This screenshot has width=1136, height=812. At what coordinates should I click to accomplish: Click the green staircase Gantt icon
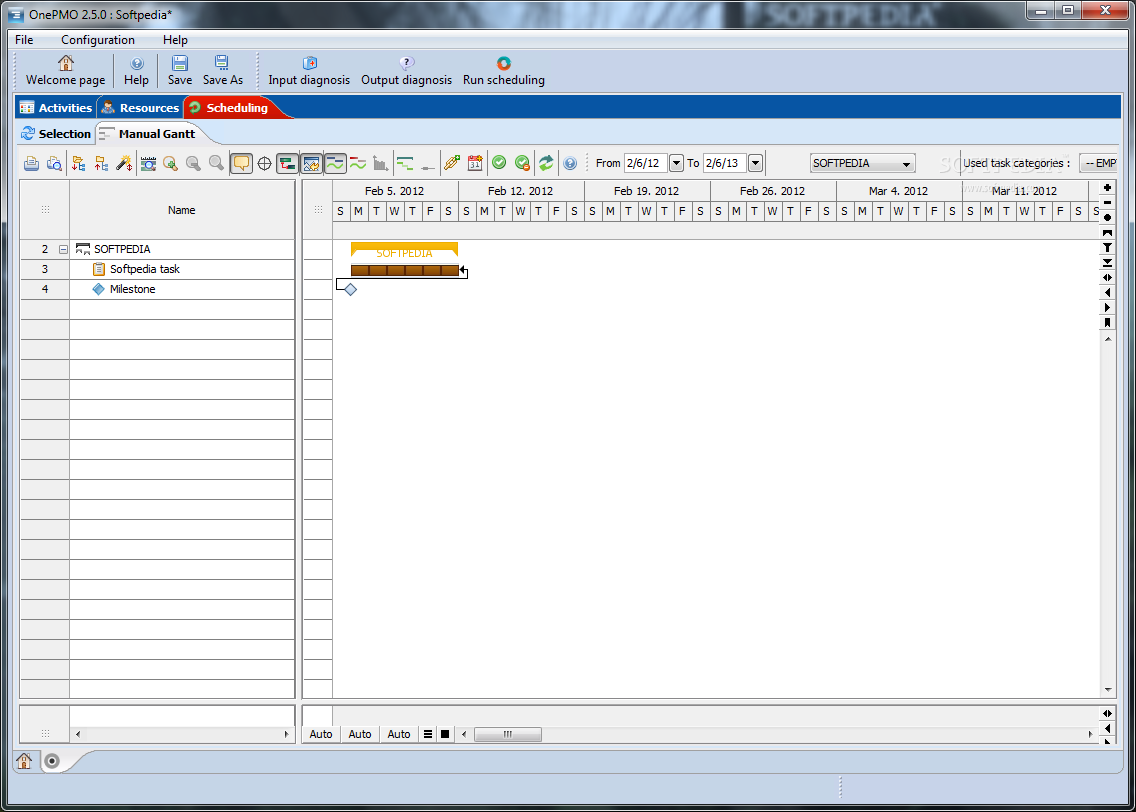[x=405, y=164]
